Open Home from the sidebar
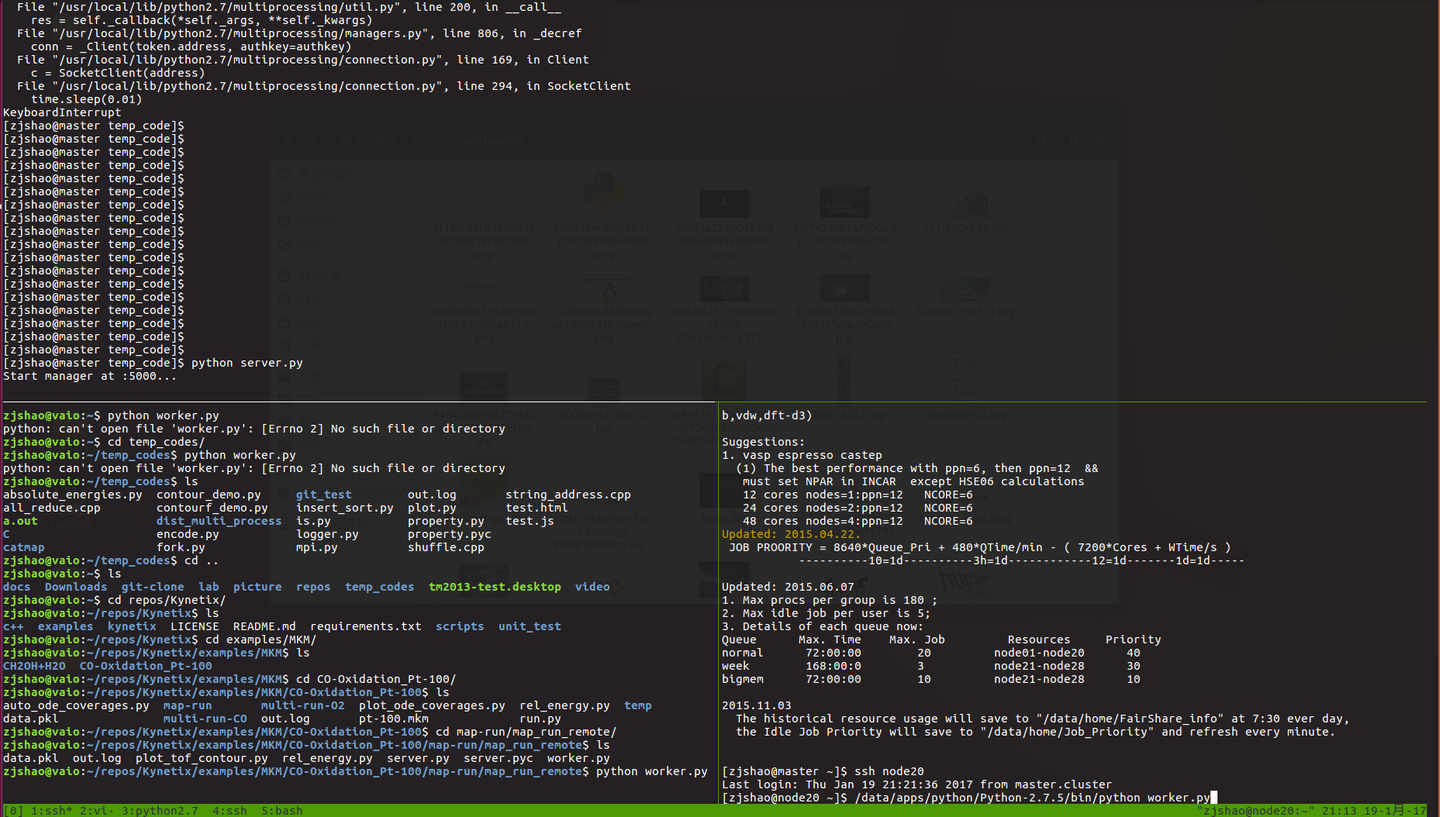This screenshot has width=1440, height=817. [x=313, y=197]
